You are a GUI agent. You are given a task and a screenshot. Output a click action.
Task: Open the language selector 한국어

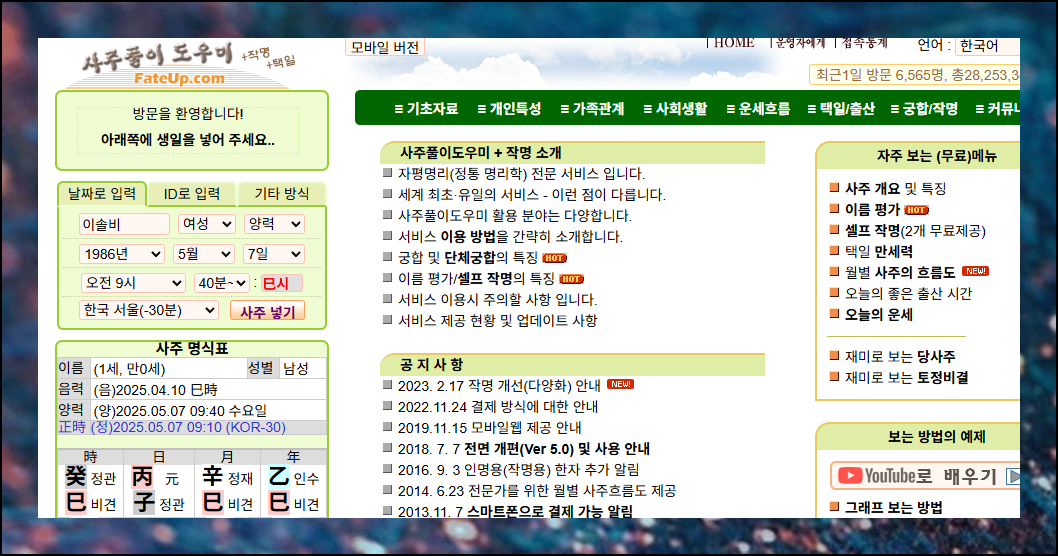click(x=987, y=45)
